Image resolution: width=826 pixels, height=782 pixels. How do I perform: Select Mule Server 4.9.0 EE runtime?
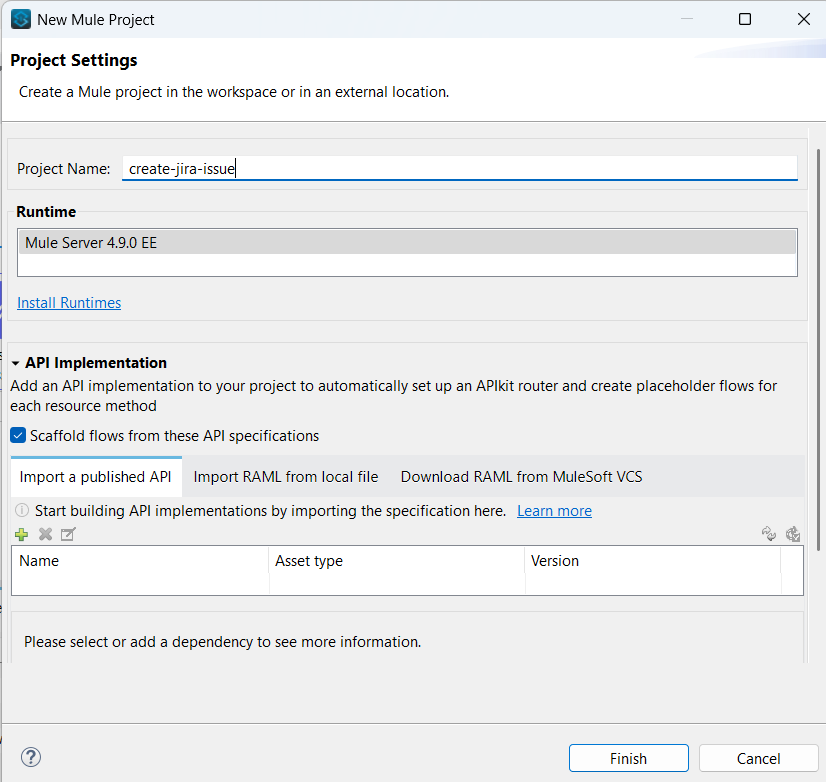pos(406,242)
